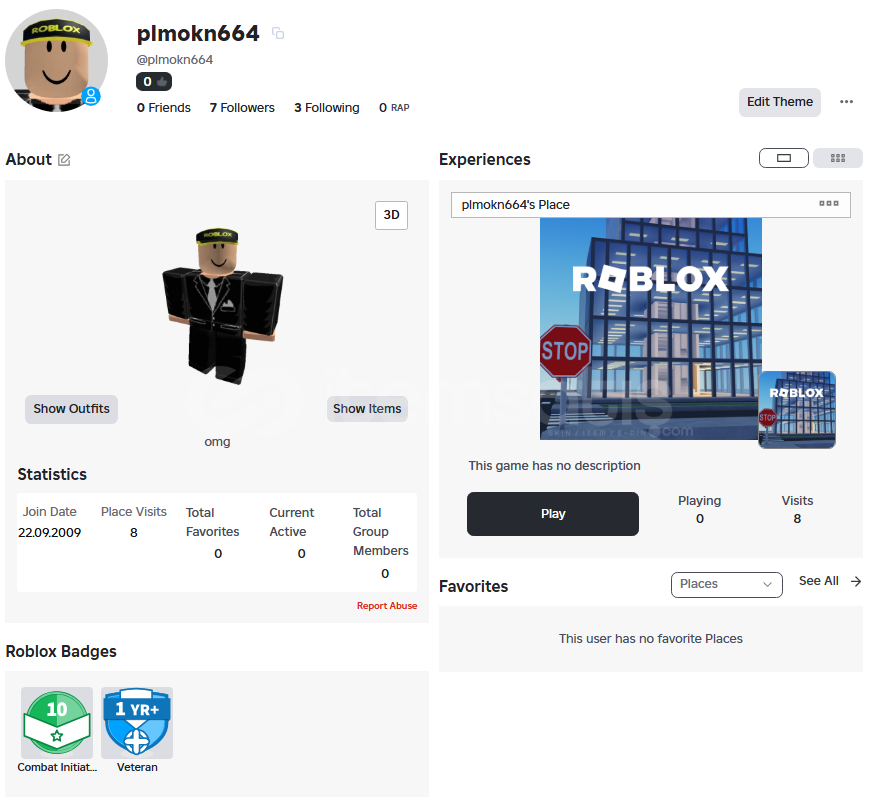View the 7 Followers list
Screen dimensions: 877x803
pos(242,107)
